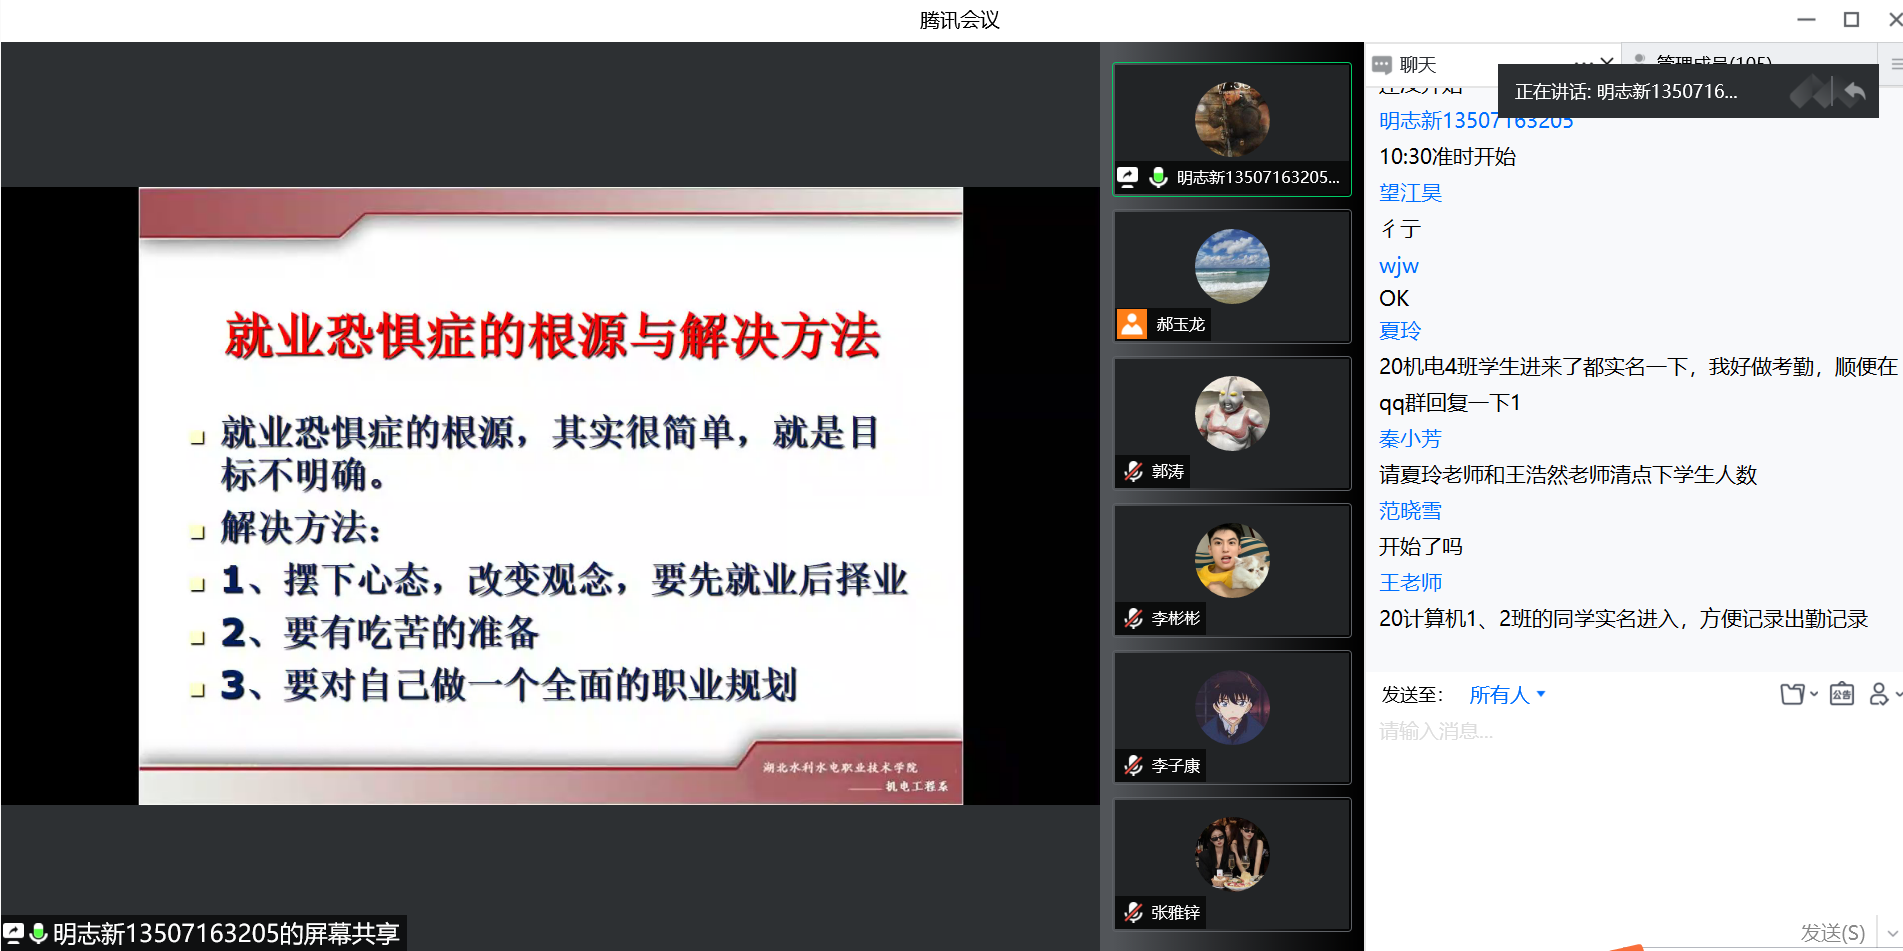Click the muted microphone icon beside 郭涛
The image size is (1903, 951).
[x=1133, y=471]
